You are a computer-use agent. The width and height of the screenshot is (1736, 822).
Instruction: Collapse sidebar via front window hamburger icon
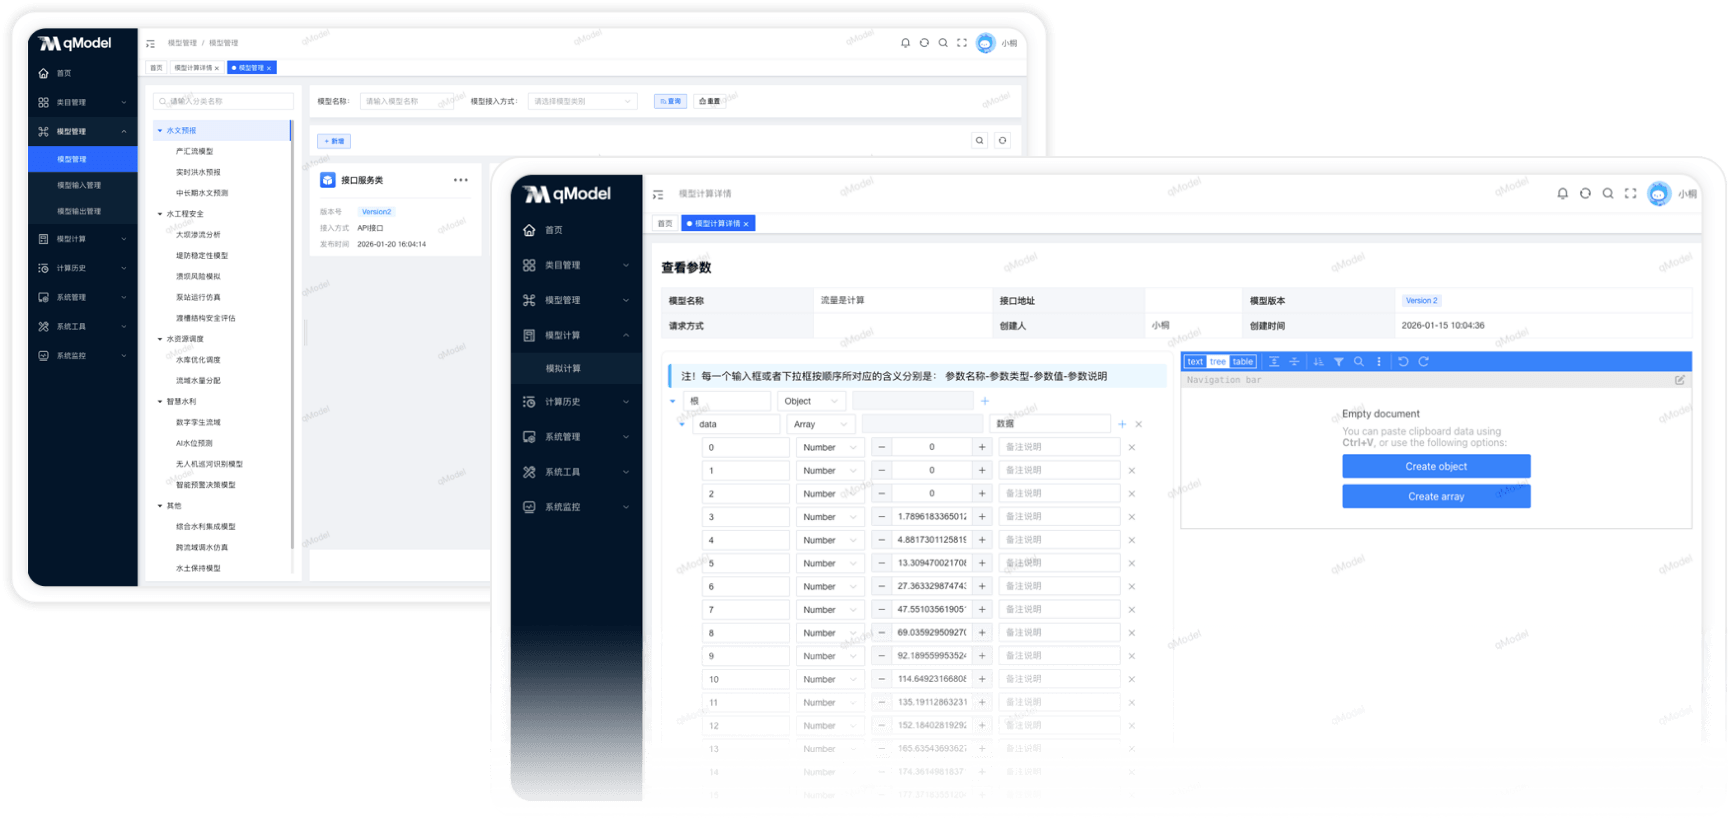pos(658,194)
